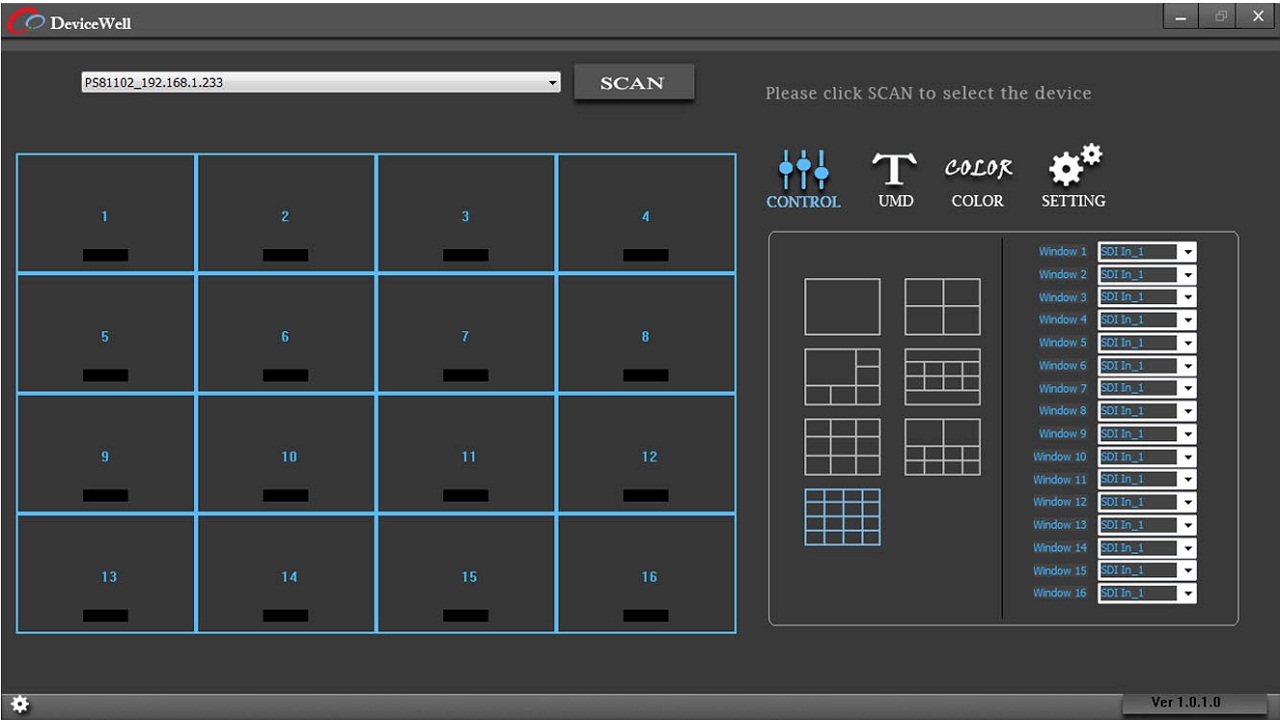
Task: Click the 'Window 16' label
Action: tap(1059, 593)
